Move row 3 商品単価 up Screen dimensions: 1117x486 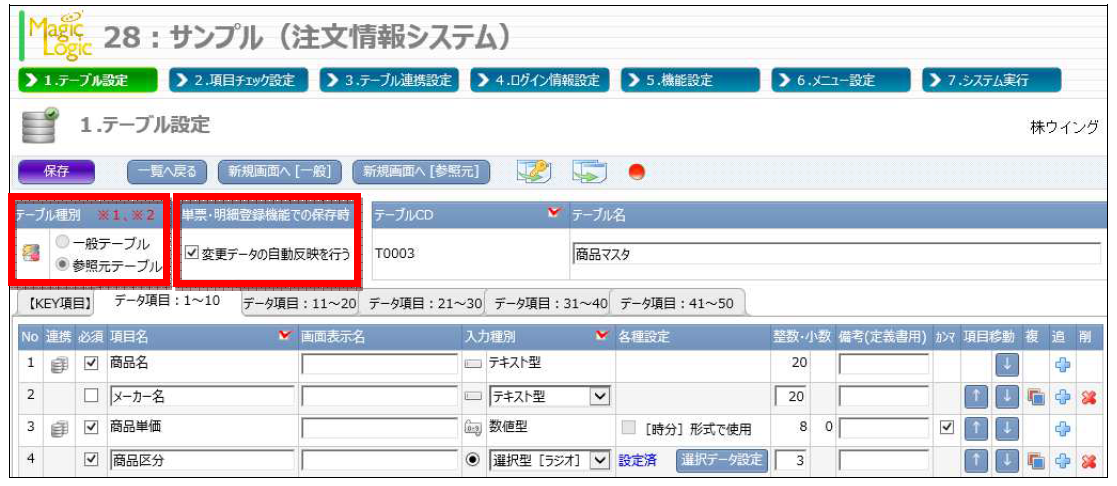coord(980,429)
